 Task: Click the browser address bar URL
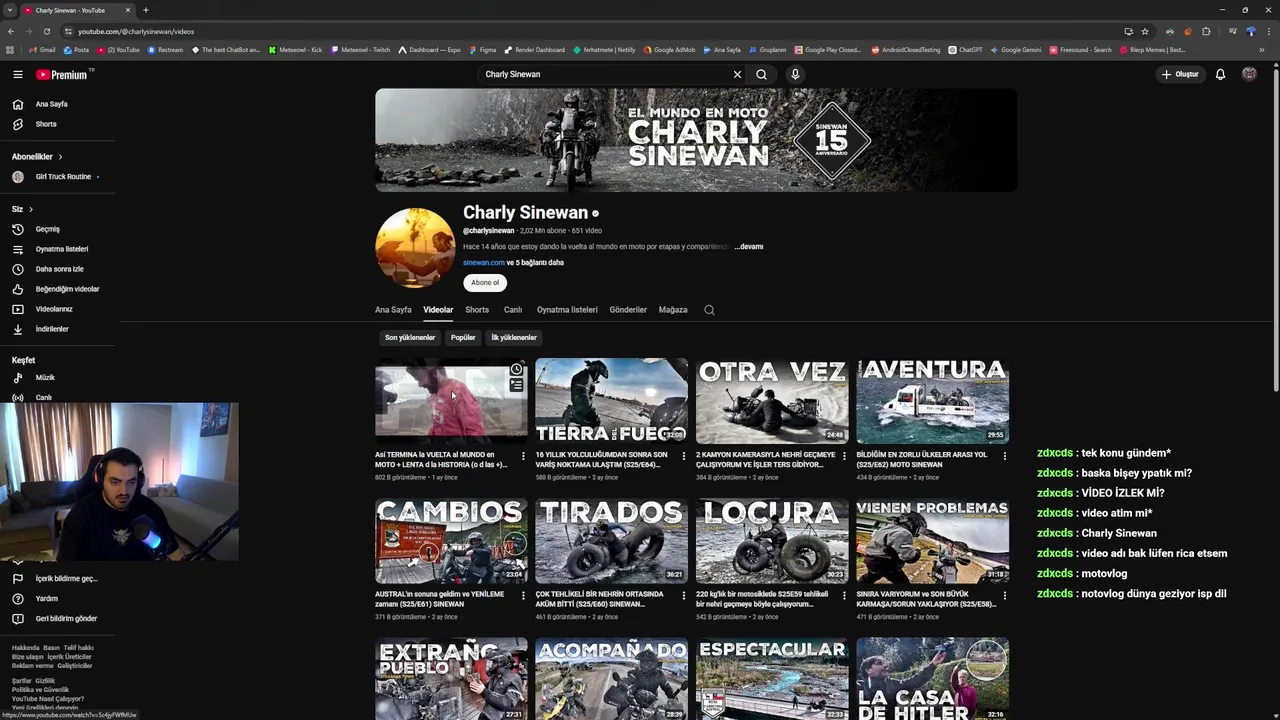click(x=136, y=31)
